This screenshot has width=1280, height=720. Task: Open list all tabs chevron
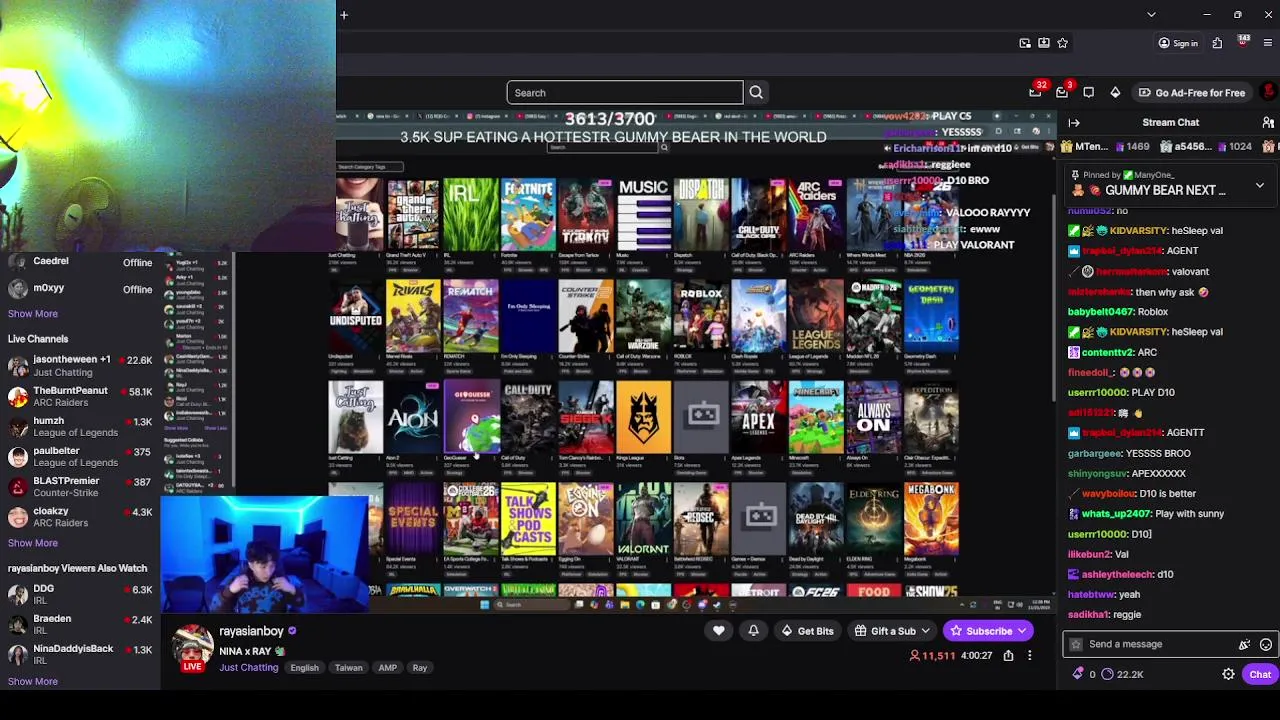(1151, 15)
